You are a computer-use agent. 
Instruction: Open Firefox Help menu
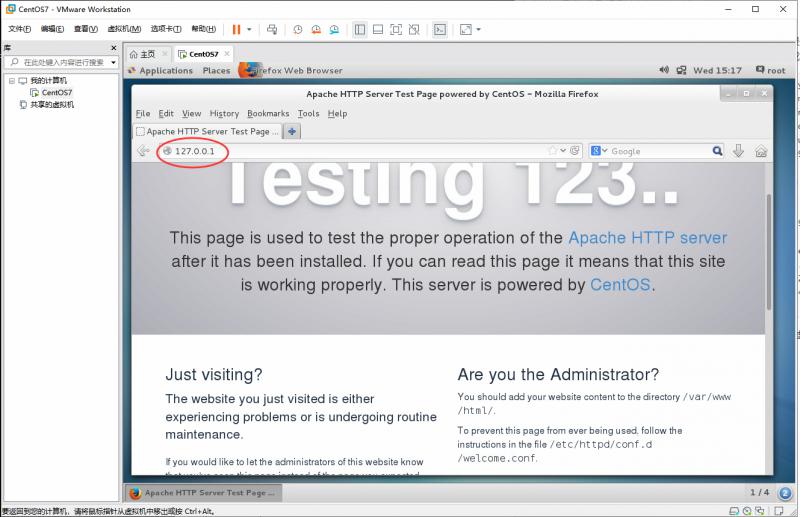337,113
